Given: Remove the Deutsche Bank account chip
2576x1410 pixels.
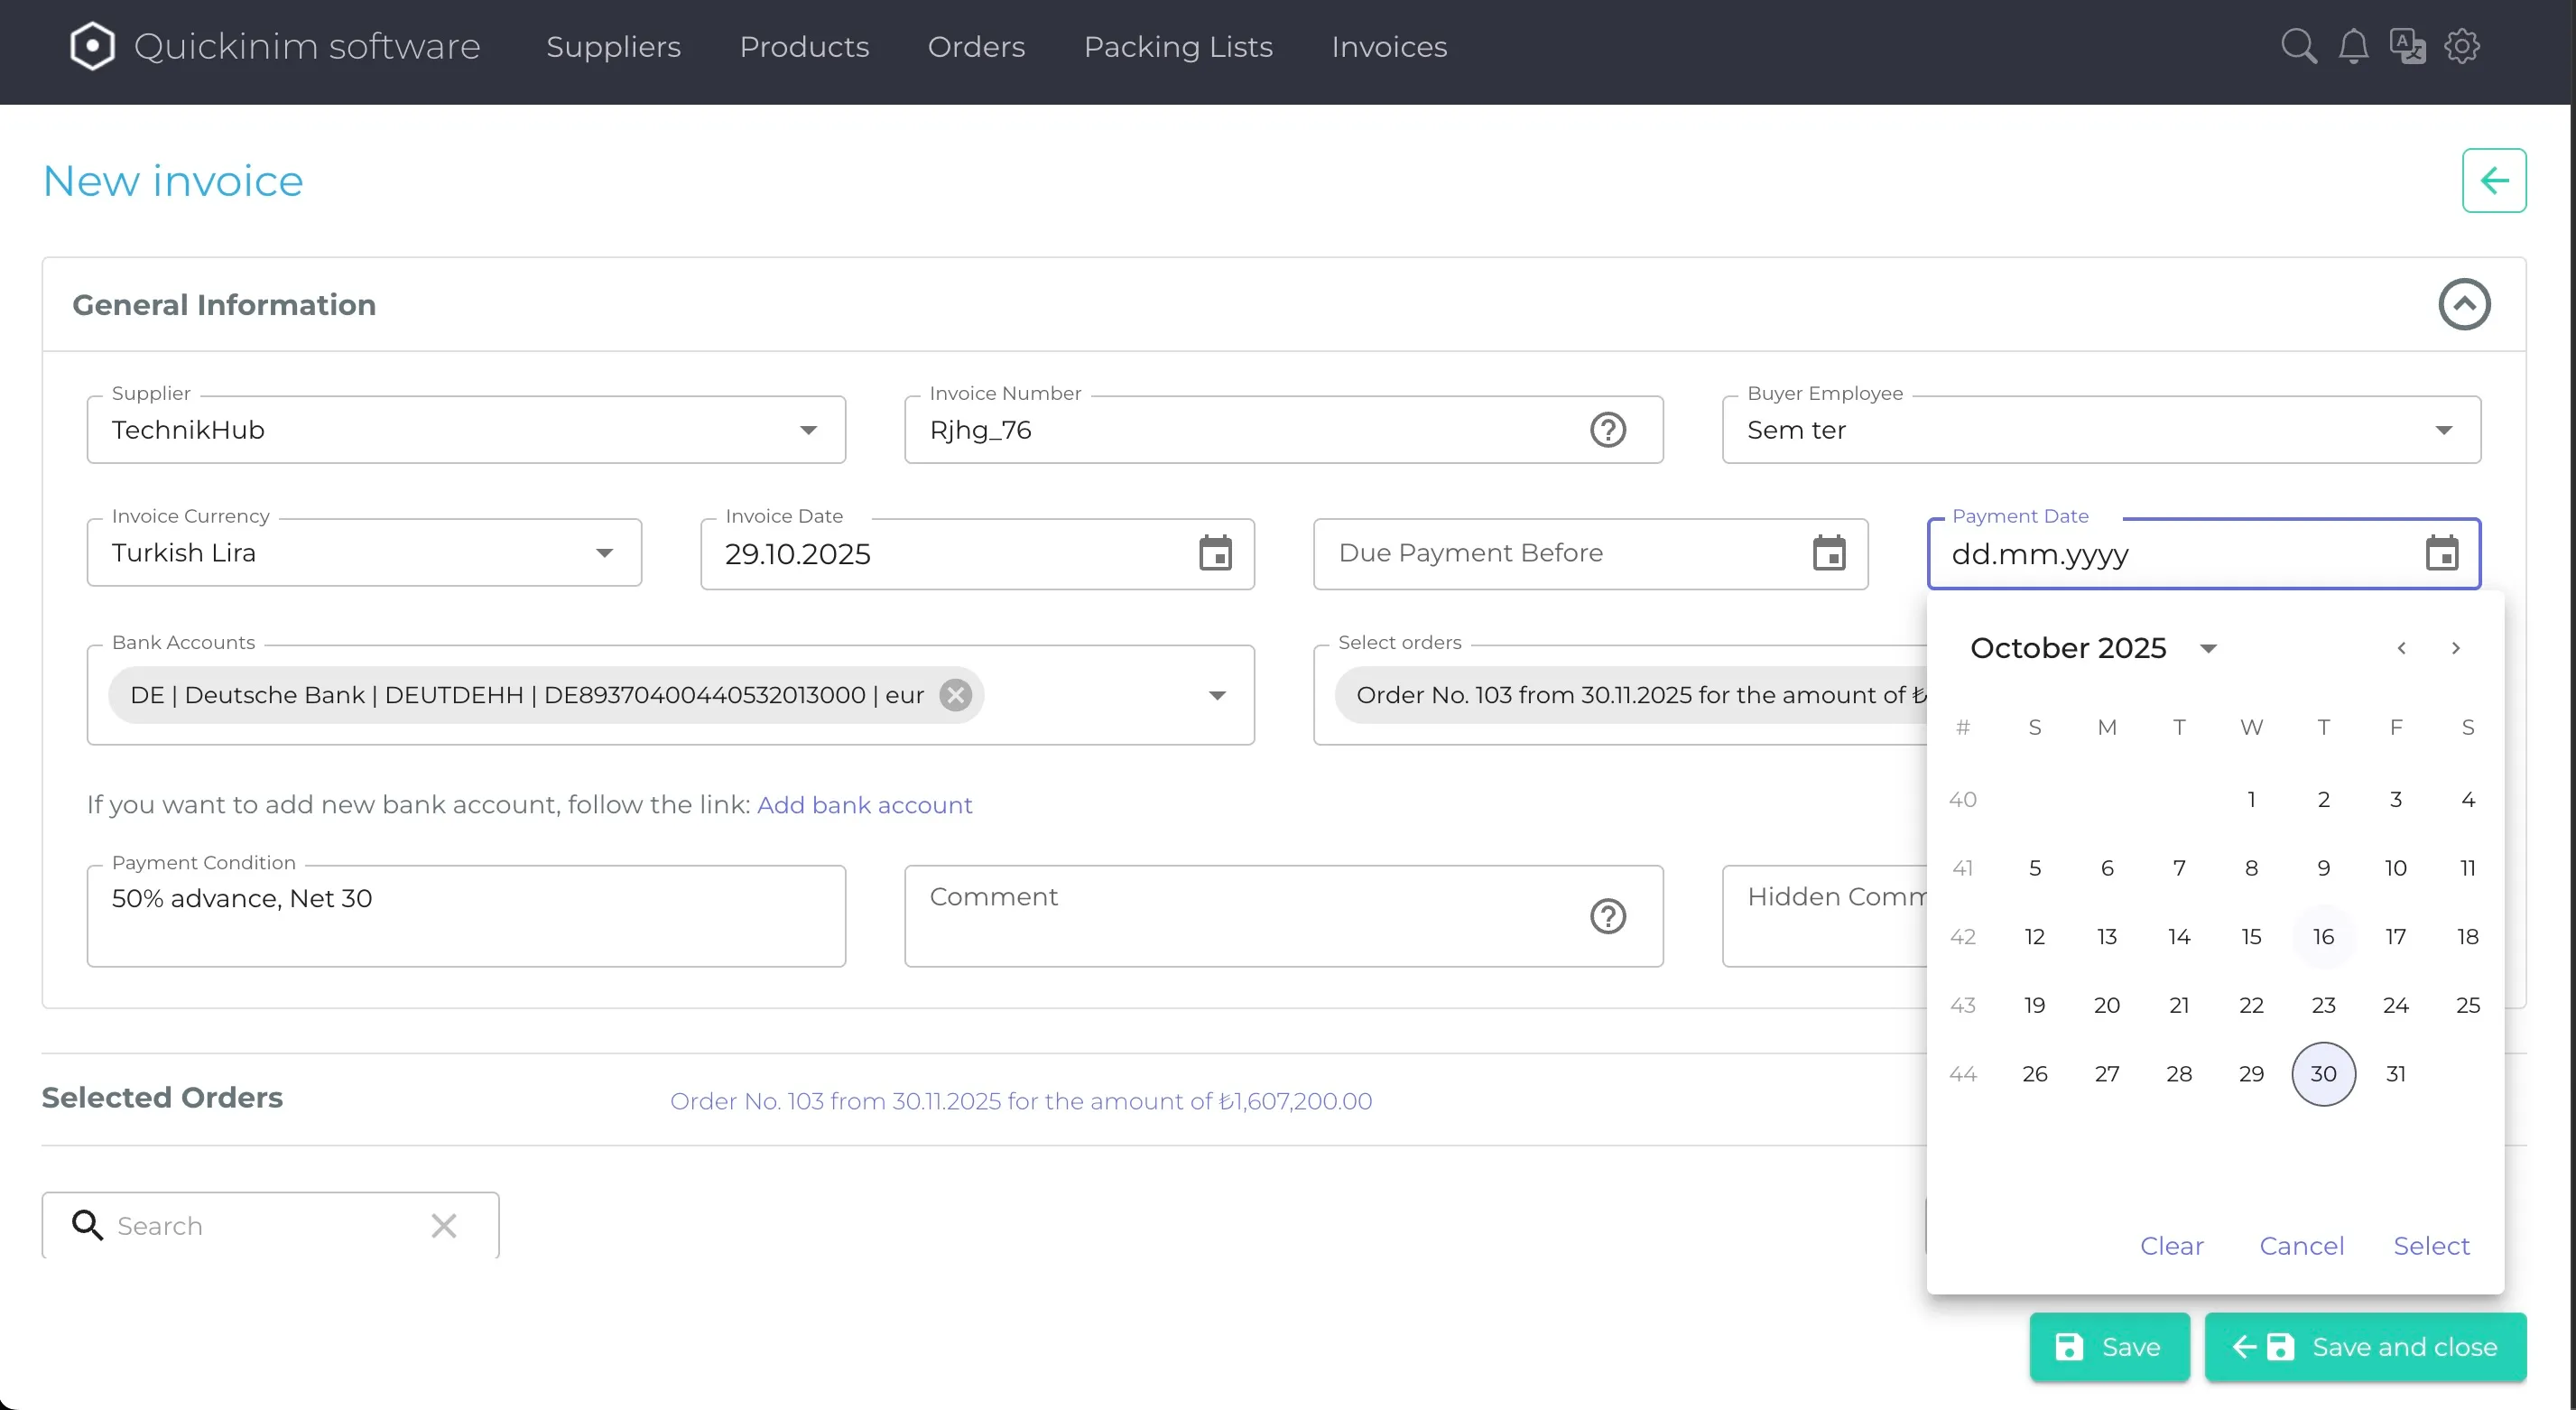Looking at the screenshot, I should 955,695.
